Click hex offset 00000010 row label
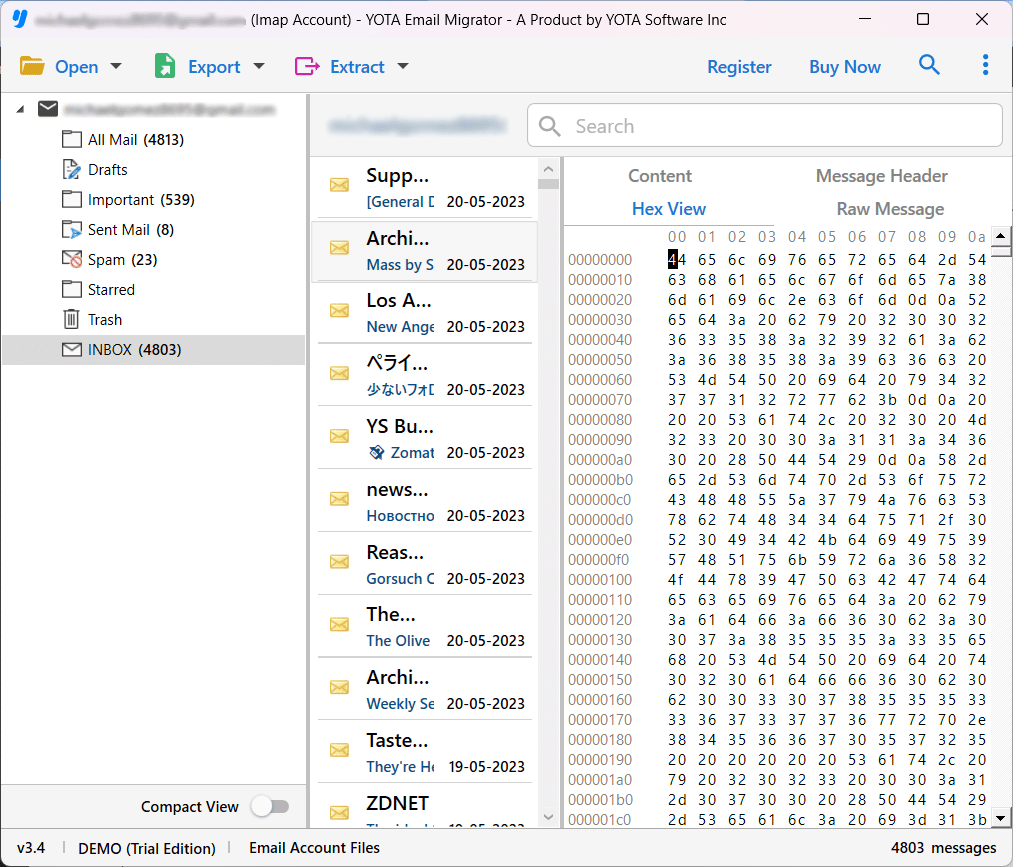Viewport: 1013px width, 867px height. click(x=600, y=280)
